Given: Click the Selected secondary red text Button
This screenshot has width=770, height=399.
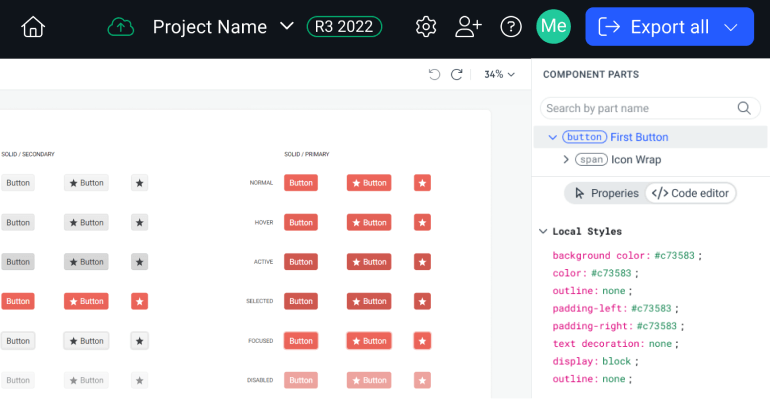Looking at the screenshot, I should [x=18, y=301].
